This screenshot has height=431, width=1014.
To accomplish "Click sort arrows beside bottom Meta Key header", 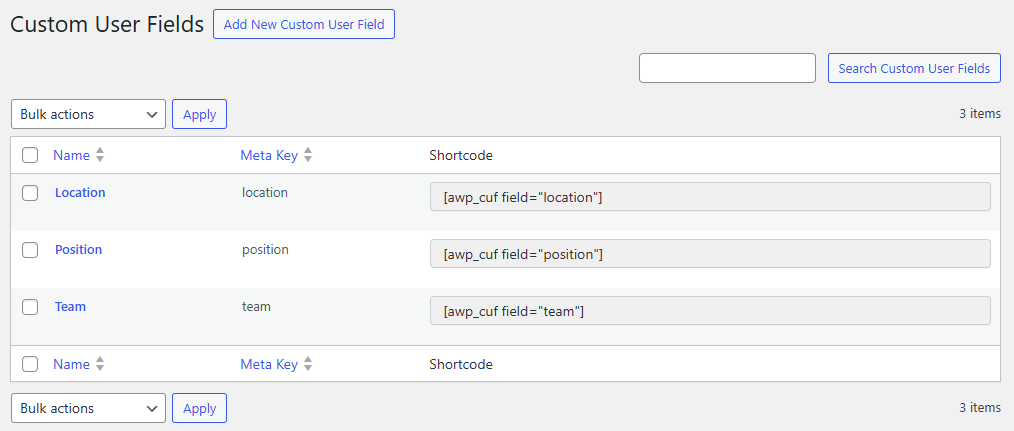I will tap(308, 365).
